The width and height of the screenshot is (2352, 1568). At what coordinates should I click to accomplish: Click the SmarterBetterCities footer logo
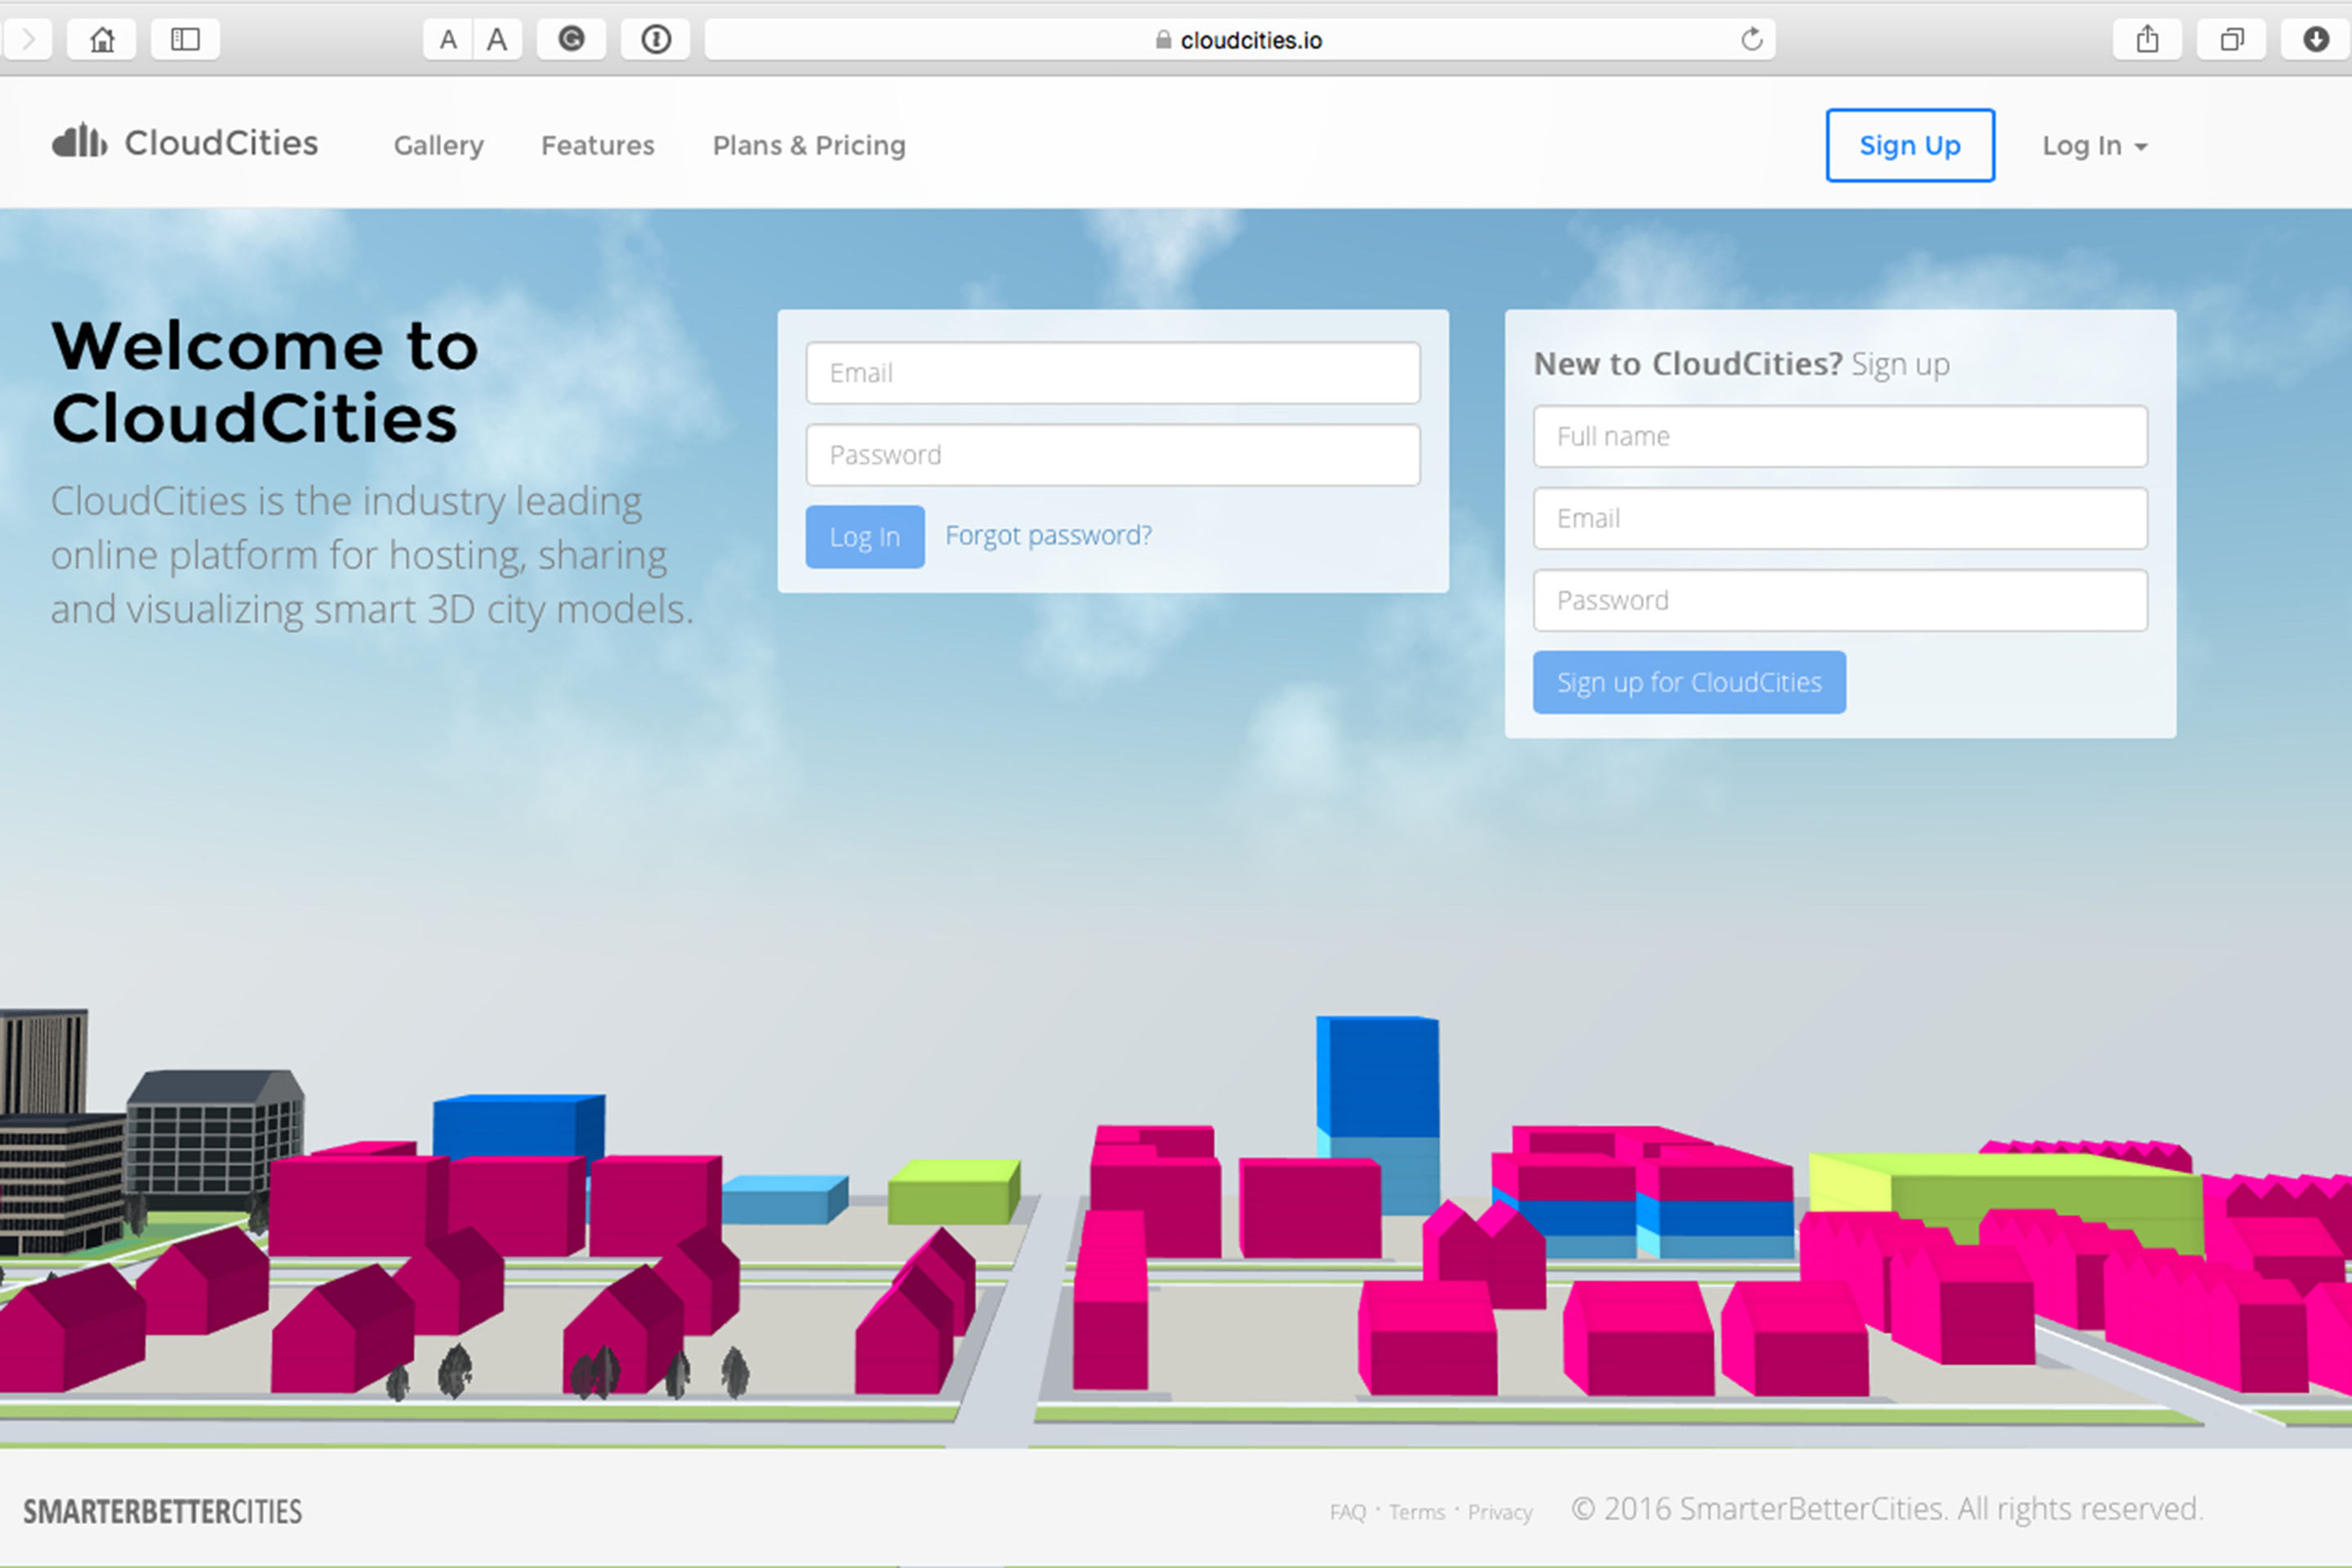(165, 1511)
